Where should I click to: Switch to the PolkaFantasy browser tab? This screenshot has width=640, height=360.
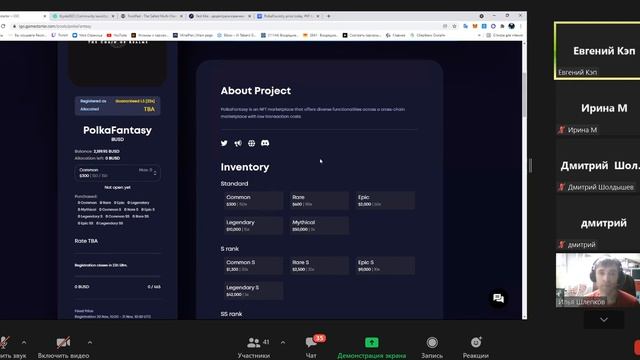(x=288, y=16)
